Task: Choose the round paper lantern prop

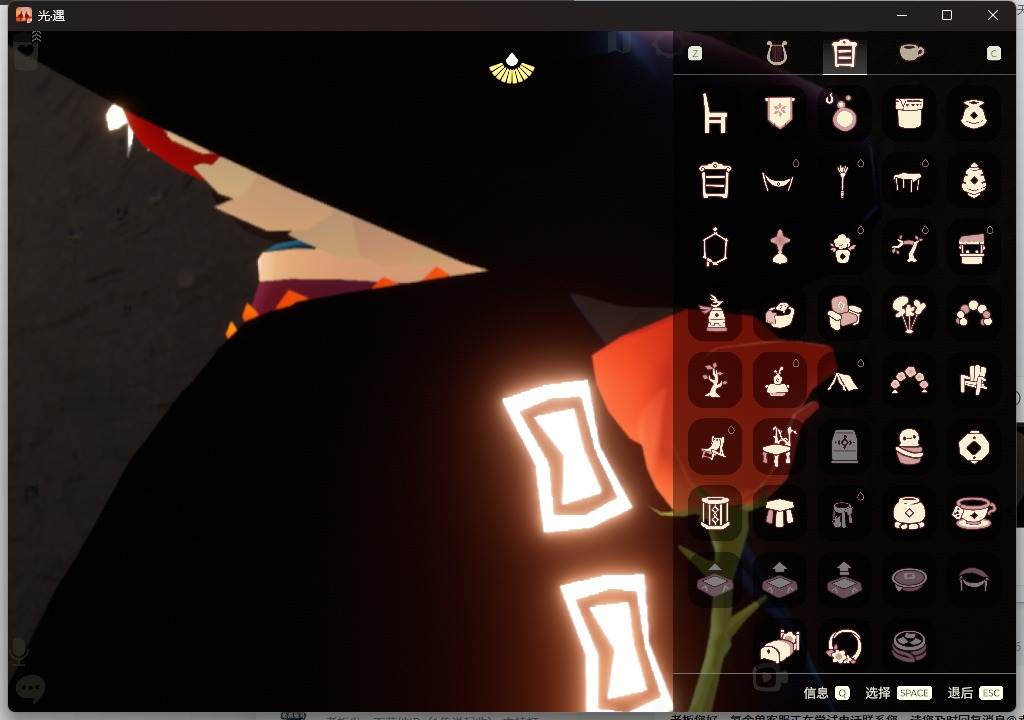Action: (973, 448)
